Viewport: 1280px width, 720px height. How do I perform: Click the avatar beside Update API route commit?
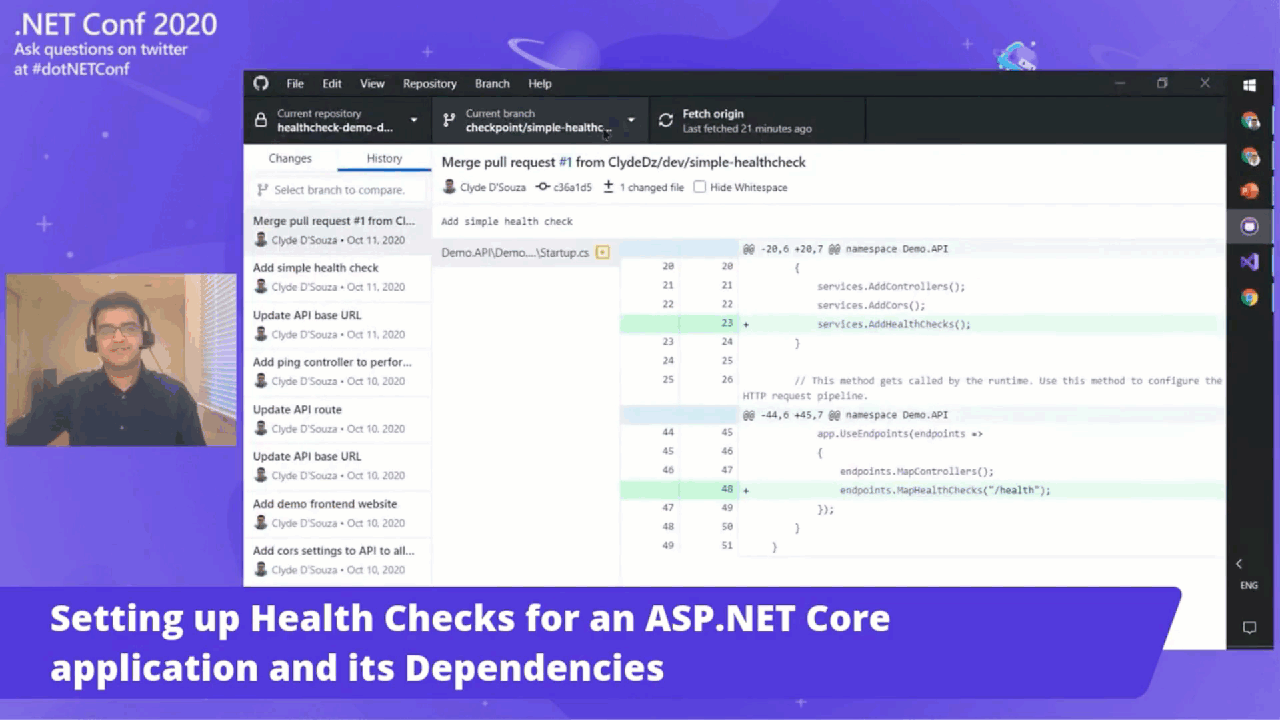pos(261,428)
